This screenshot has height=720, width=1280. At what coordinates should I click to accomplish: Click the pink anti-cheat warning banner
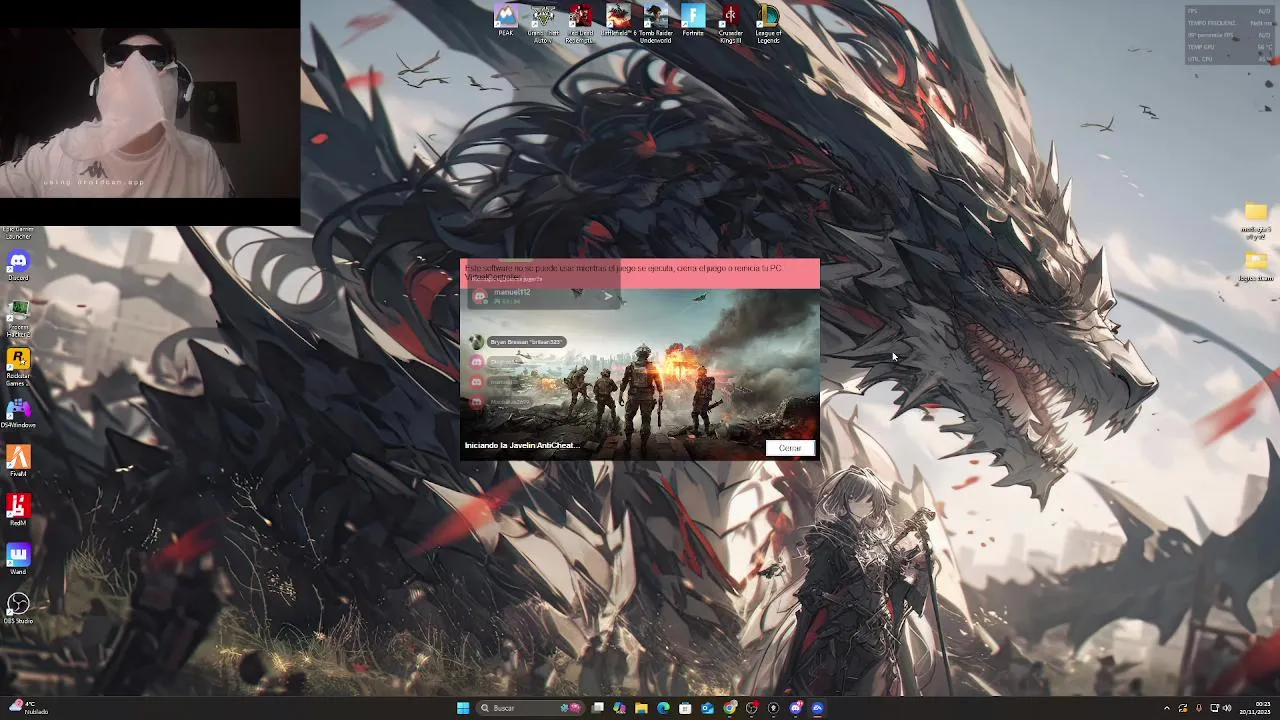639,273
